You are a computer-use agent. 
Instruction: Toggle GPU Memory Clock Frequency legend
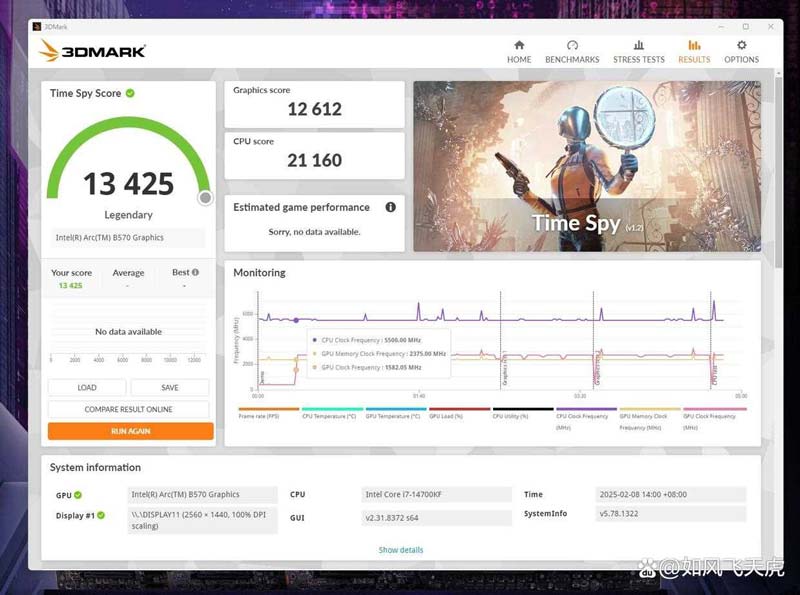pyautogui.click(x=650, y=418)
